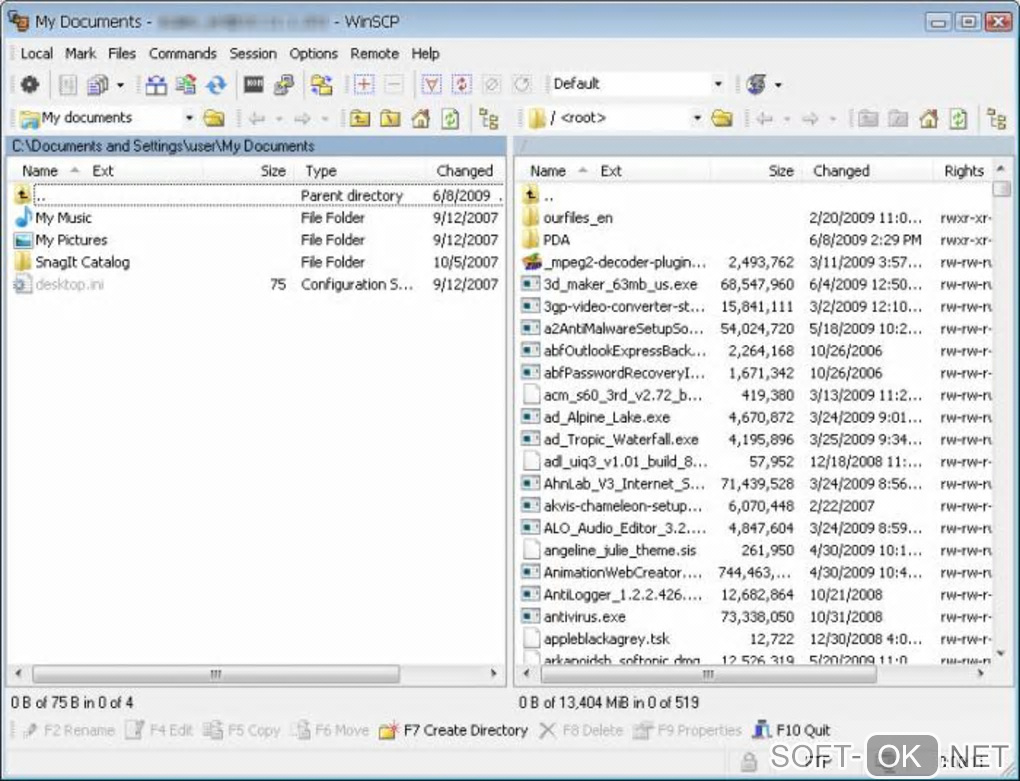Image resolution: width=1020 pixels, height=781 pixels.
Task: Open the Options menu
Action: pyautogui.click(x=314, y=53)
